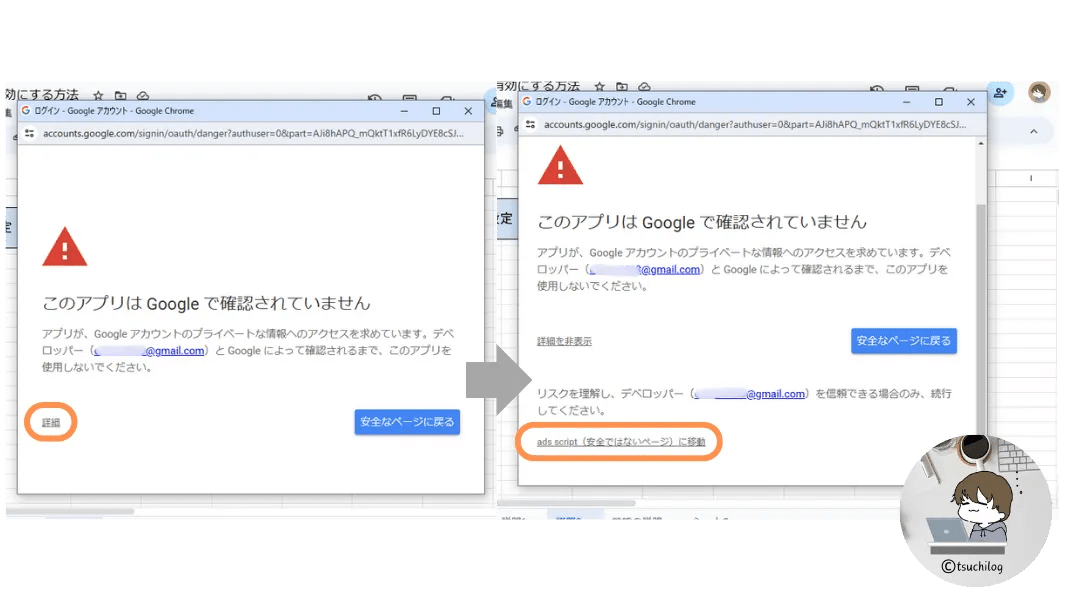Click the share person-add icon at top right

1000,93
